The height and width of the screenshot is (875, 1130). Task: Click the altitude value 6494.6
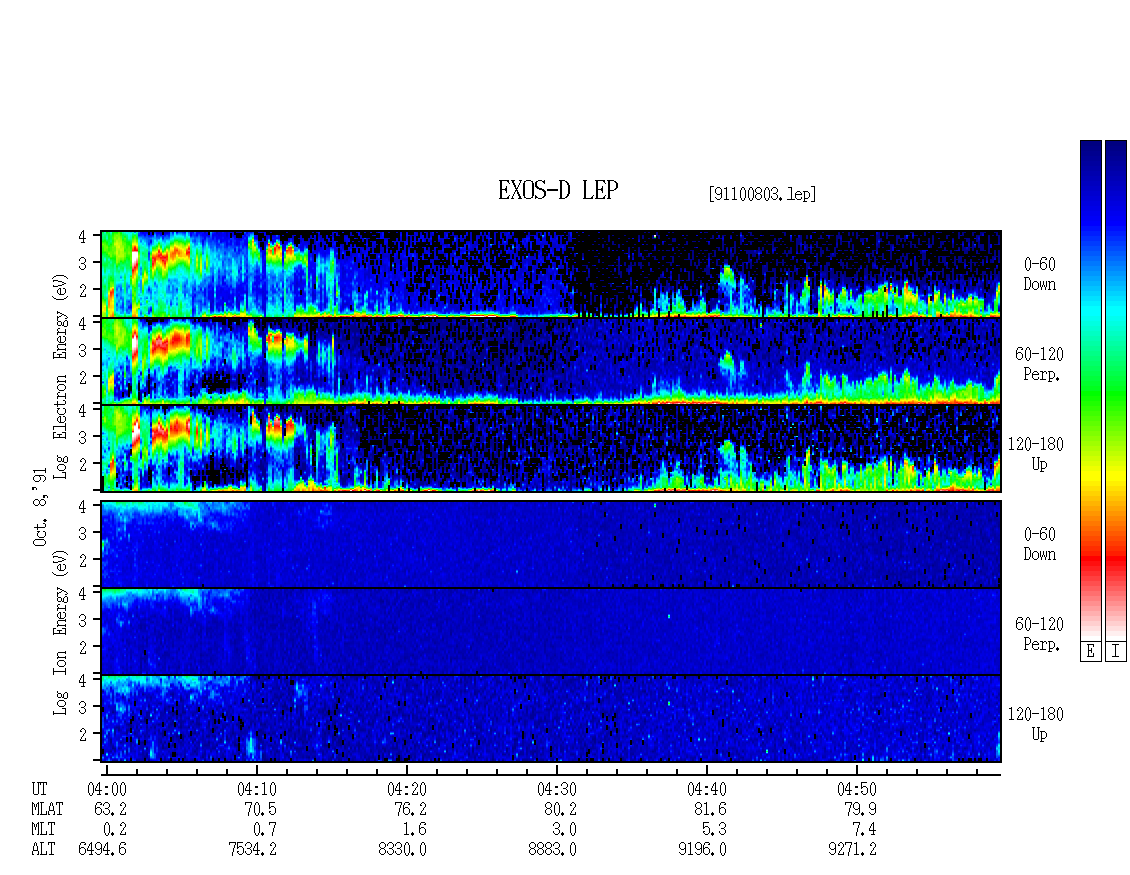point(102,850)
